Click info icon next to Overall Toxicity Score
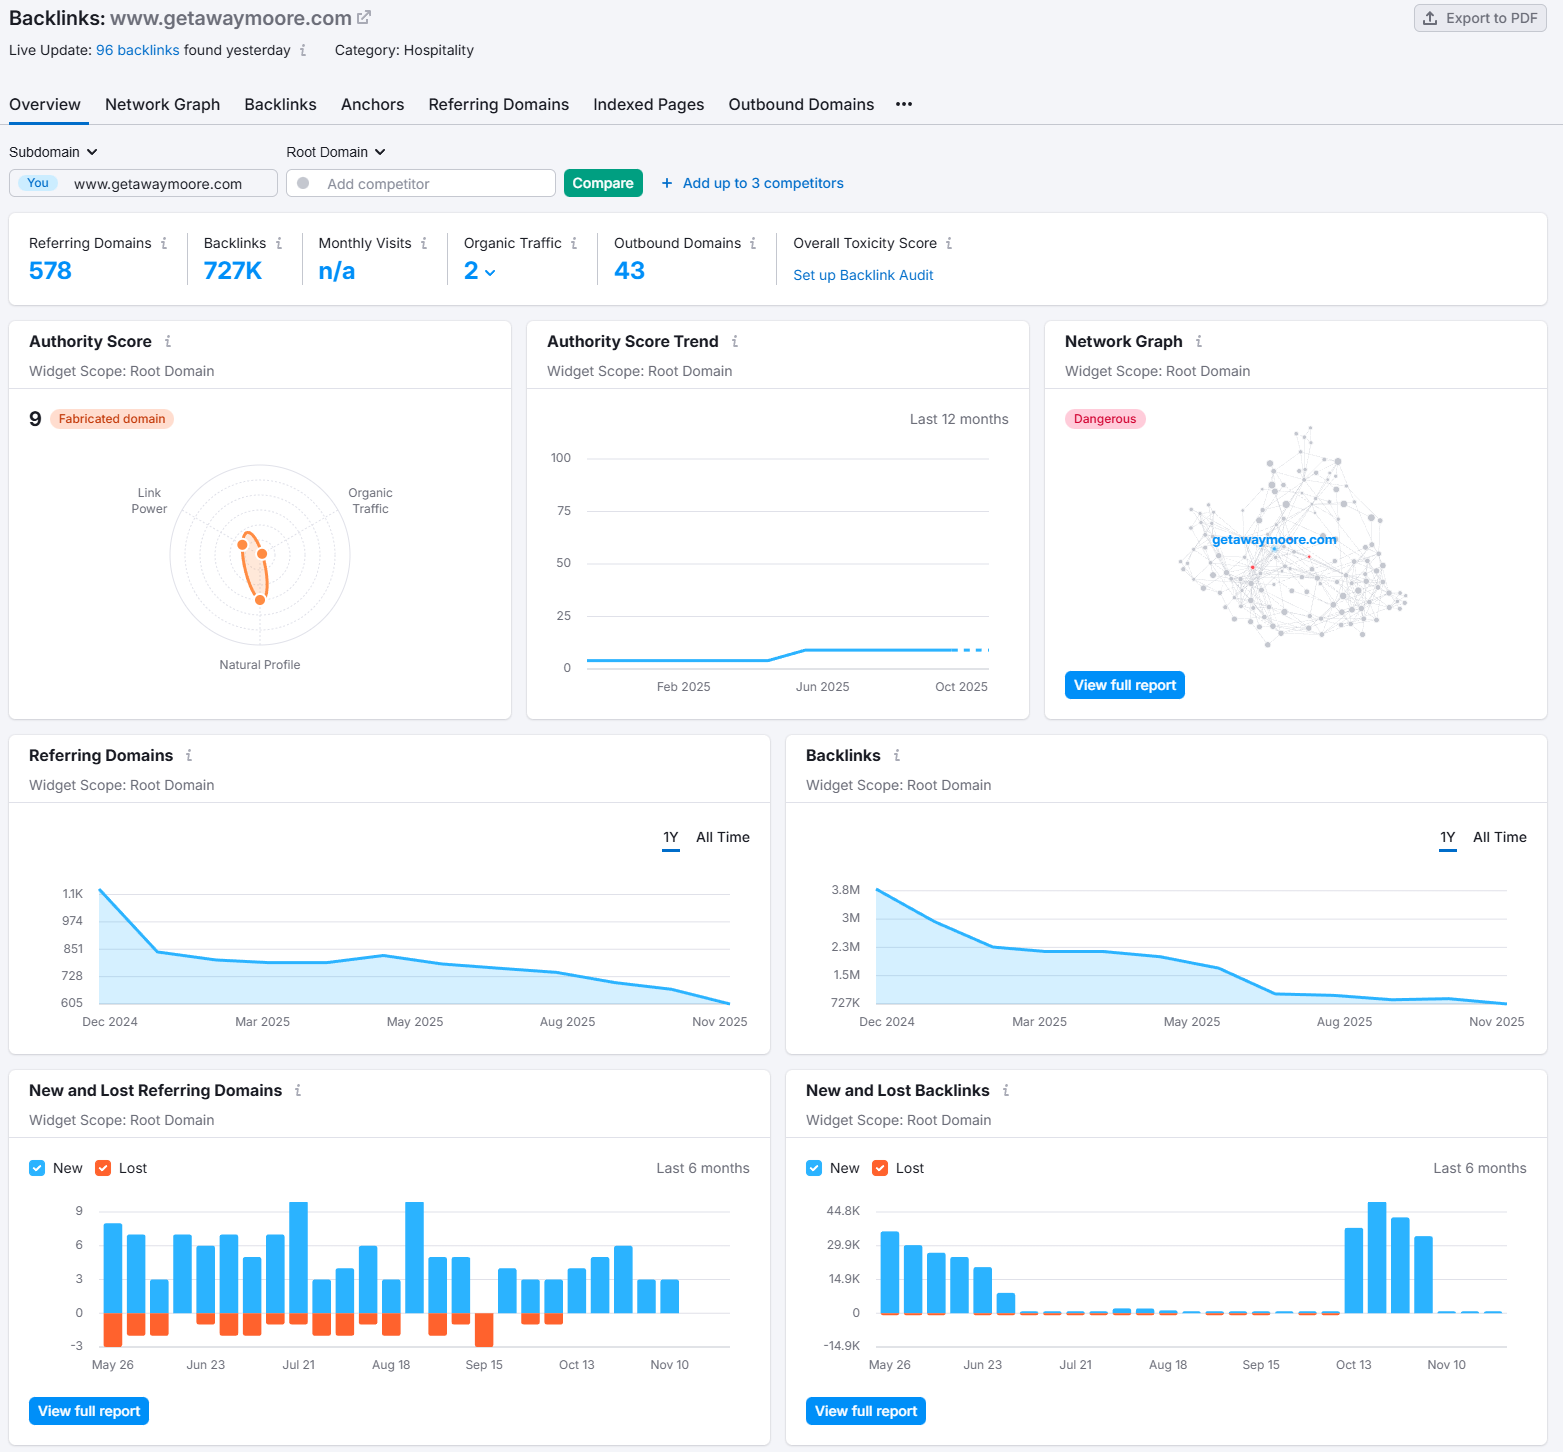This screenshot has height=1452, width=1563. pyautogui.click(x=949, y=243)
